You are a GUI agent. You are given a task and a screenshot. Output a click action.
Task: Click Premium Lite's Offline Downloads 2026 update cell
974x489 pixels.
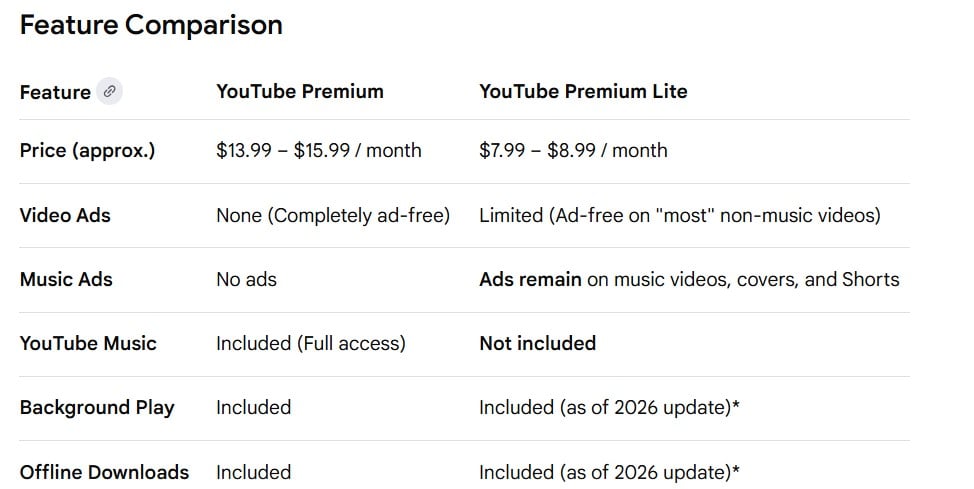click(609, 472)
